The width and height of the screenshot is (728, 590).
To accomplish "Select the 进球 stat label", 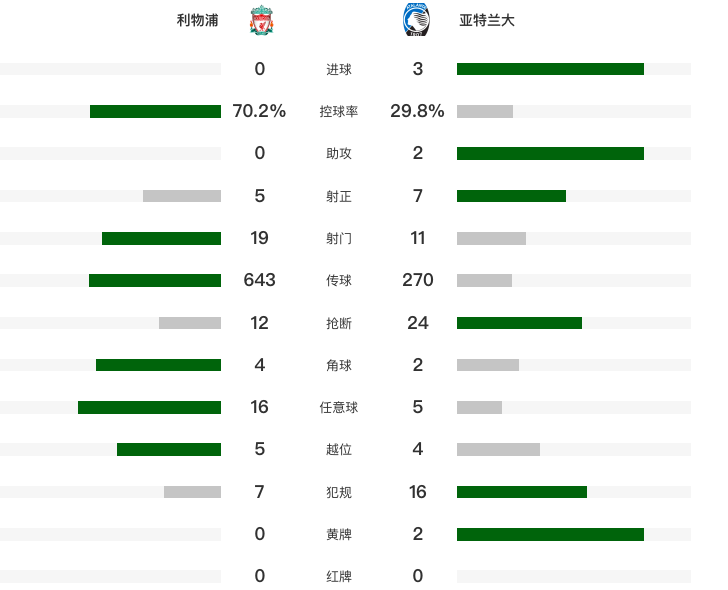I will tap(339, 70).
